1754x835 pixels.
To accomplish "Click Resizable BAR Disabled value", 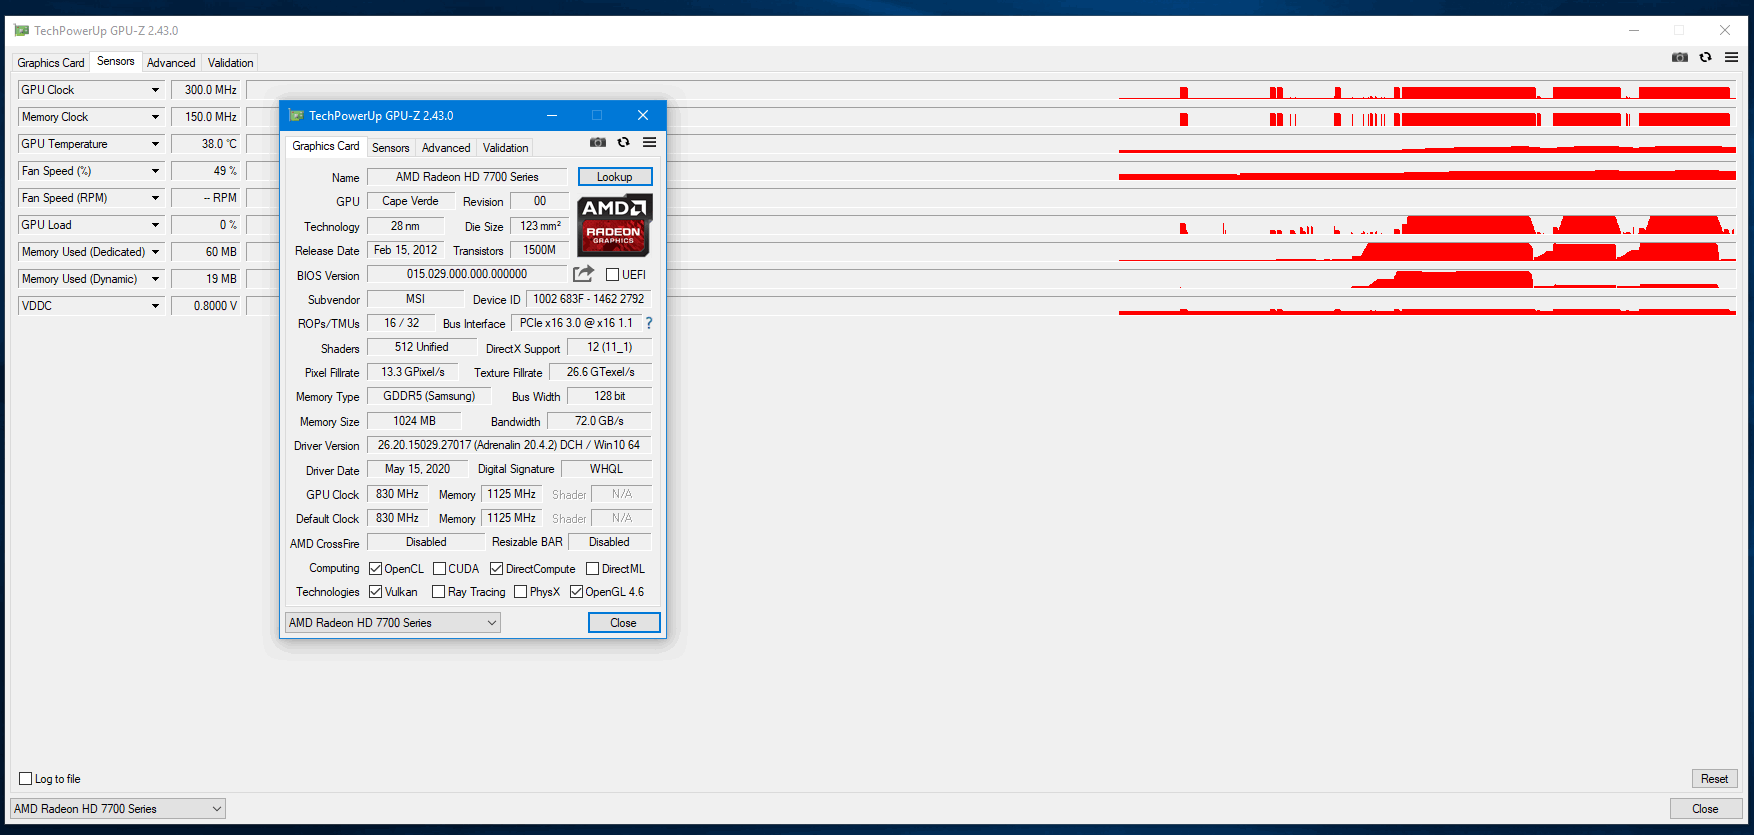I will (x=609, y=542).
